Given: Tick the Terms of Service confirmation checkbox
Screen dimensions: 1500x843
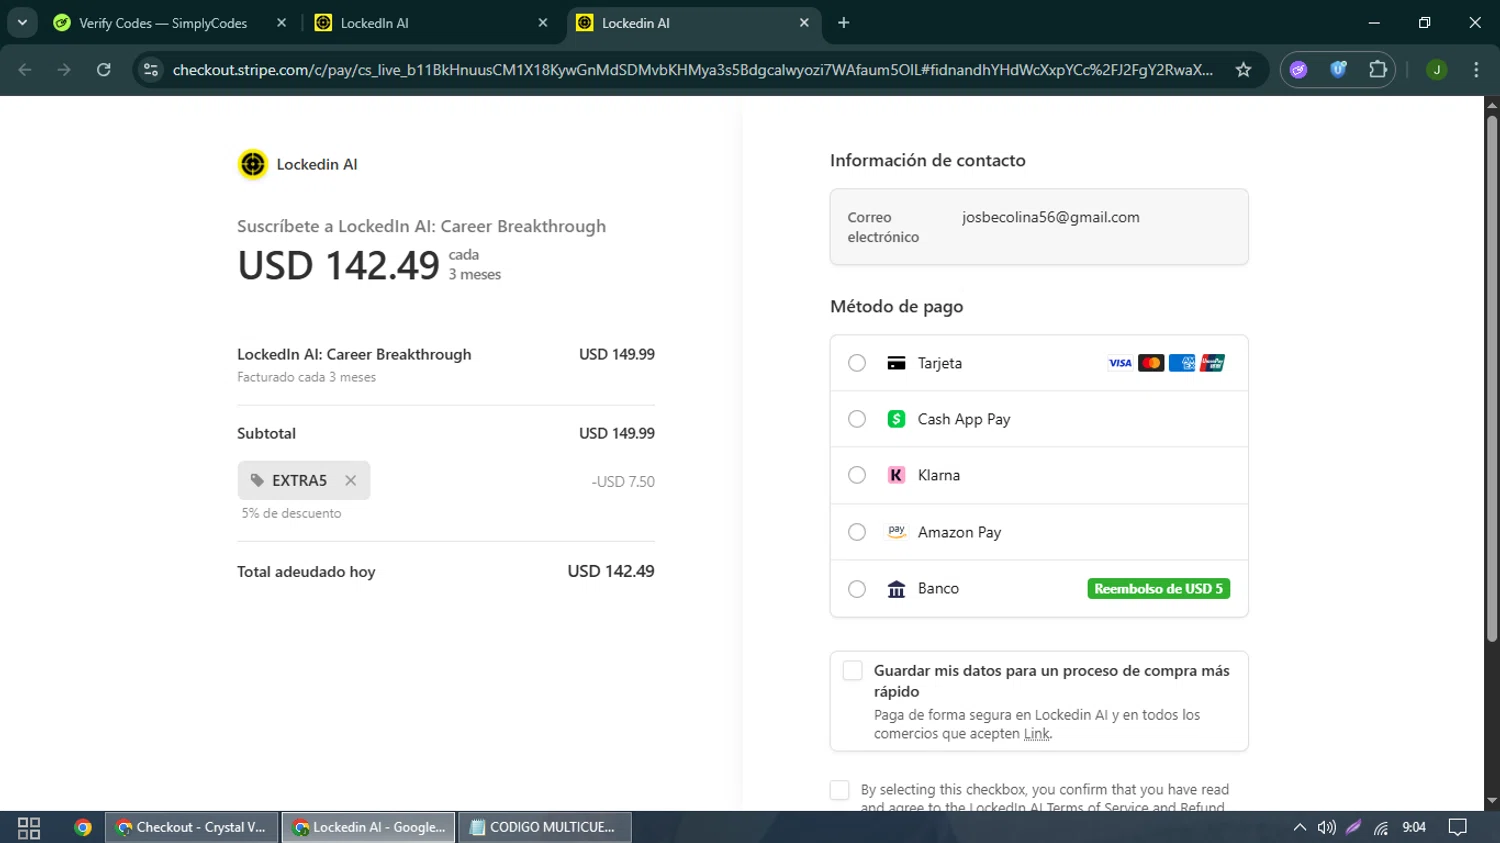Looking at the screenshot, I should point(840,790).
